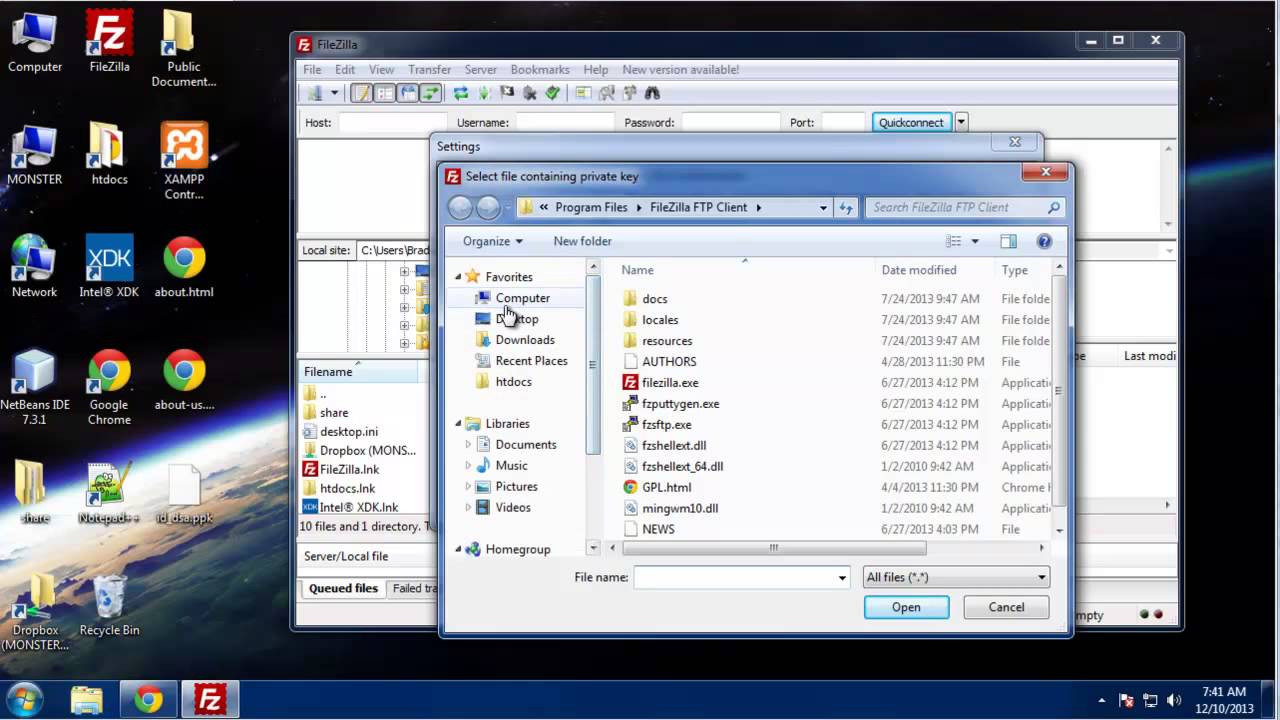Screen dimensions: 1280x720
Task: Expand the Documents library node
Action: (x=468, y=445)
